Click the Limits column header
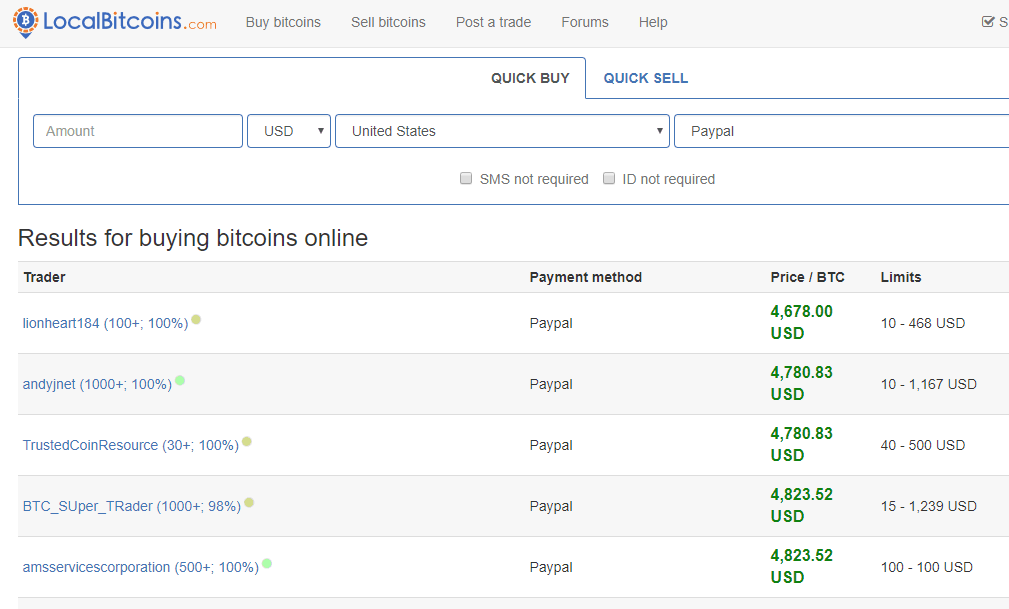The height and width of the screenshot is (609, 1009). [901, 277]
